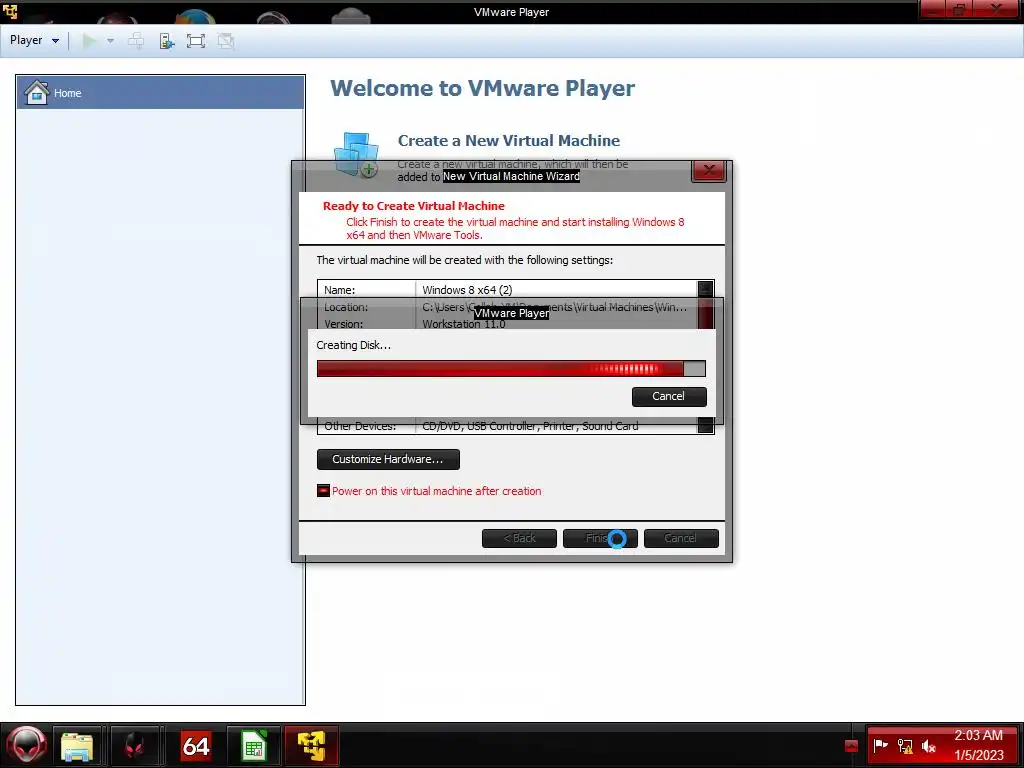Click the settings list scroll-up arrow

705,289
